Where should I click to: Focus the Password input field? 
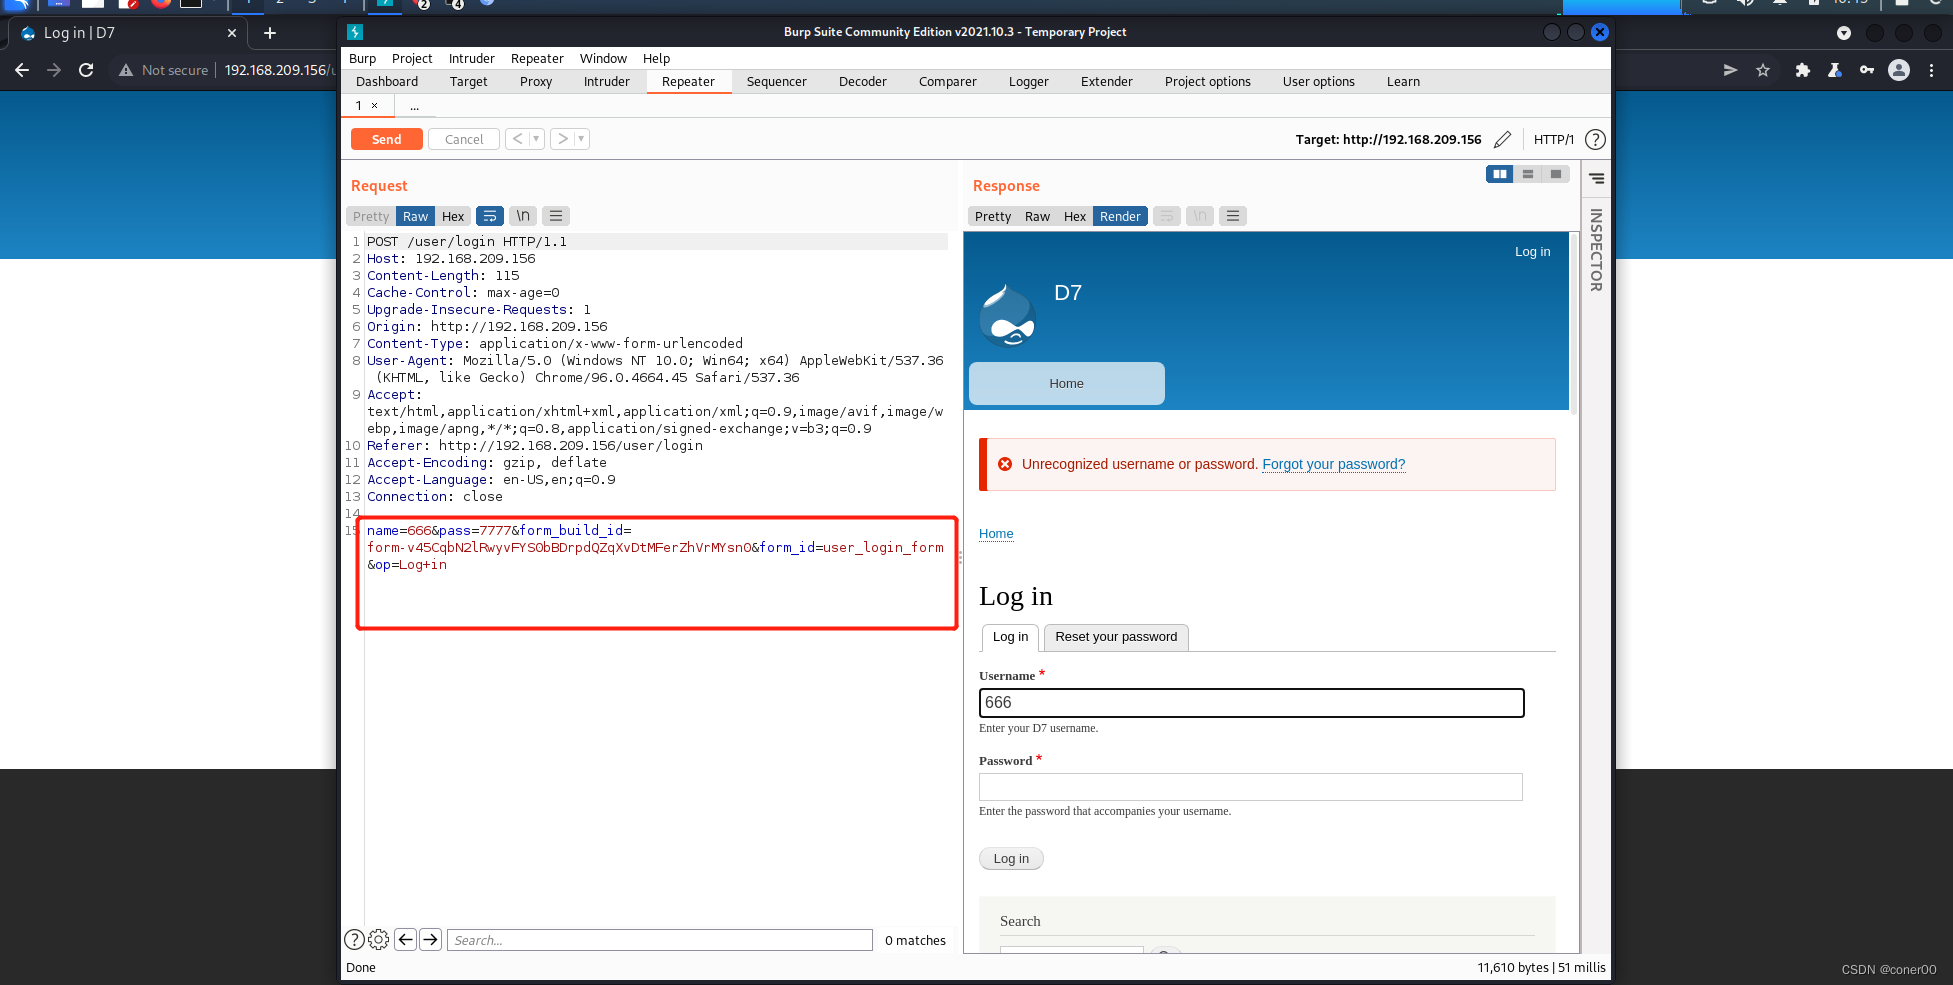1250,787
